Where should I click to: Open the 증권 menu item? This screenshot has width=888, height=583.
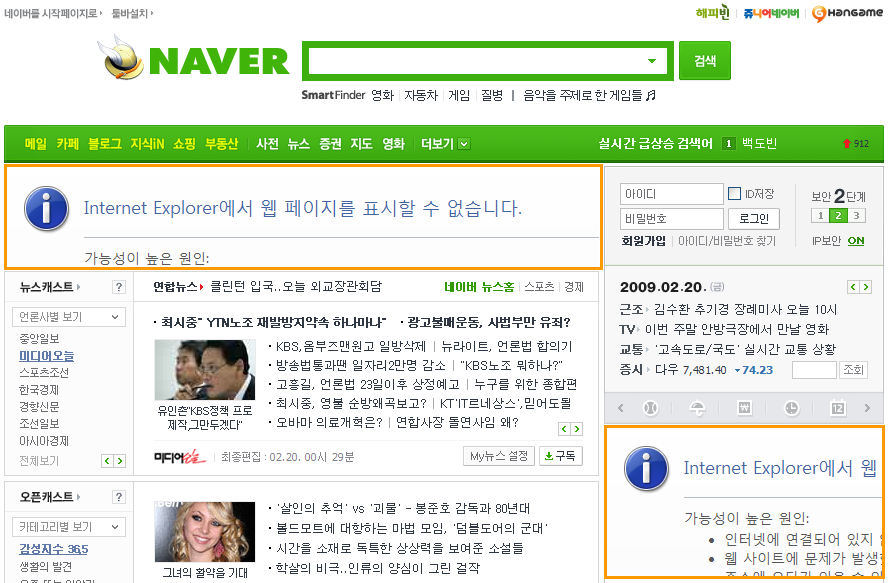coord(330,144)
